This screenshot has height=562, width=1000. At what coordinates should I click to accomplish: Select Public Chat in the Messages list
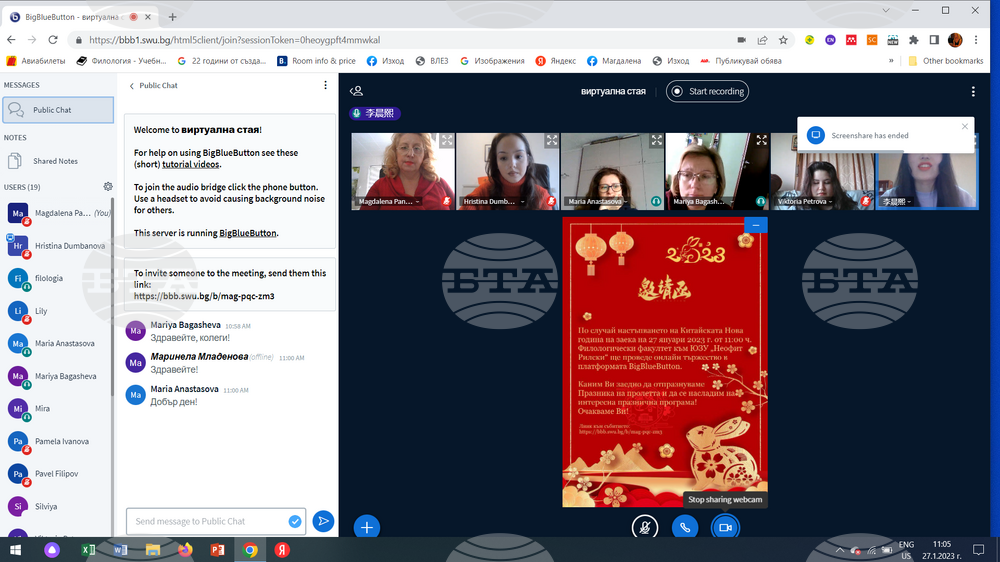[x=52, y=110]
